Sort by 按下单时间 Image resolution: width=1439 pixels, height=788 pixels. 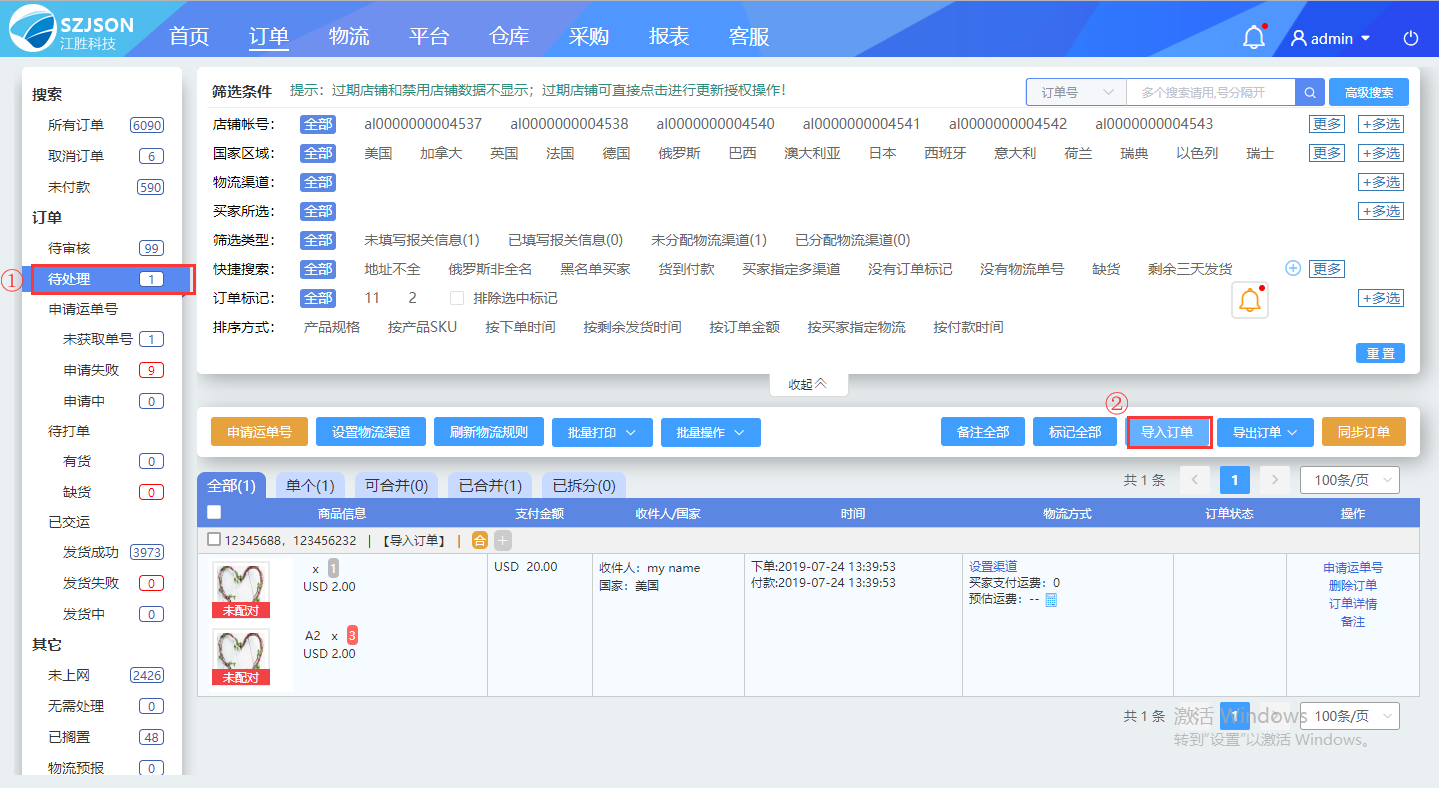click(520, 327)
